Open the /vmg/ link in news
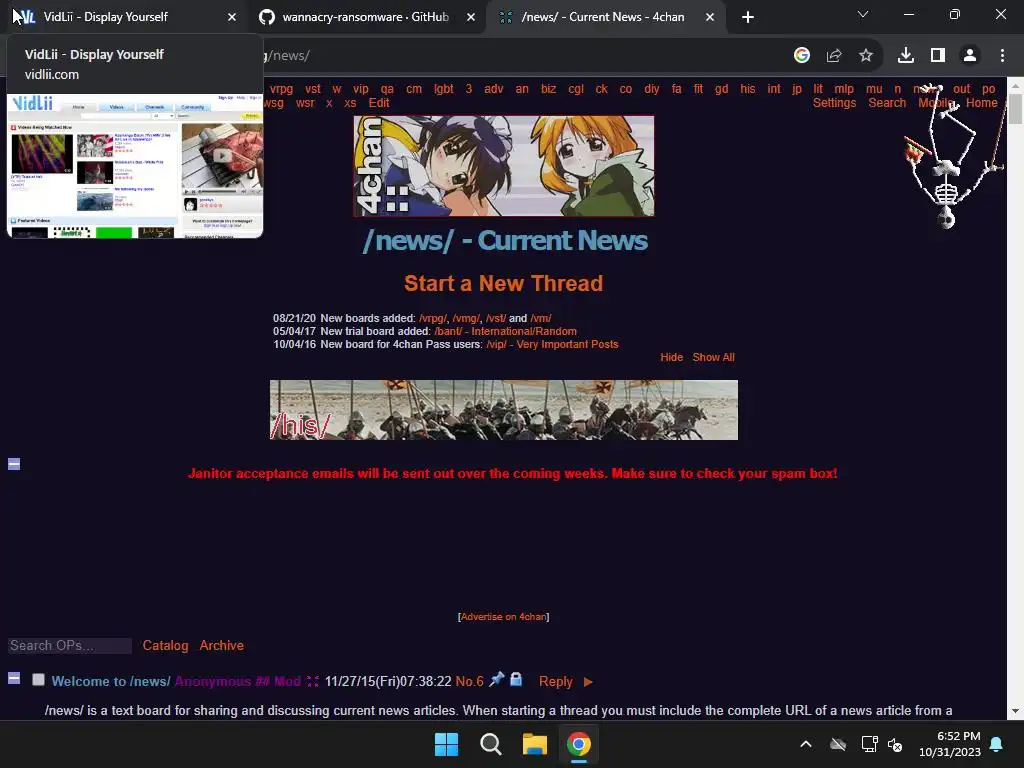Screen dimensions: 1024x768 pos(466,318)
